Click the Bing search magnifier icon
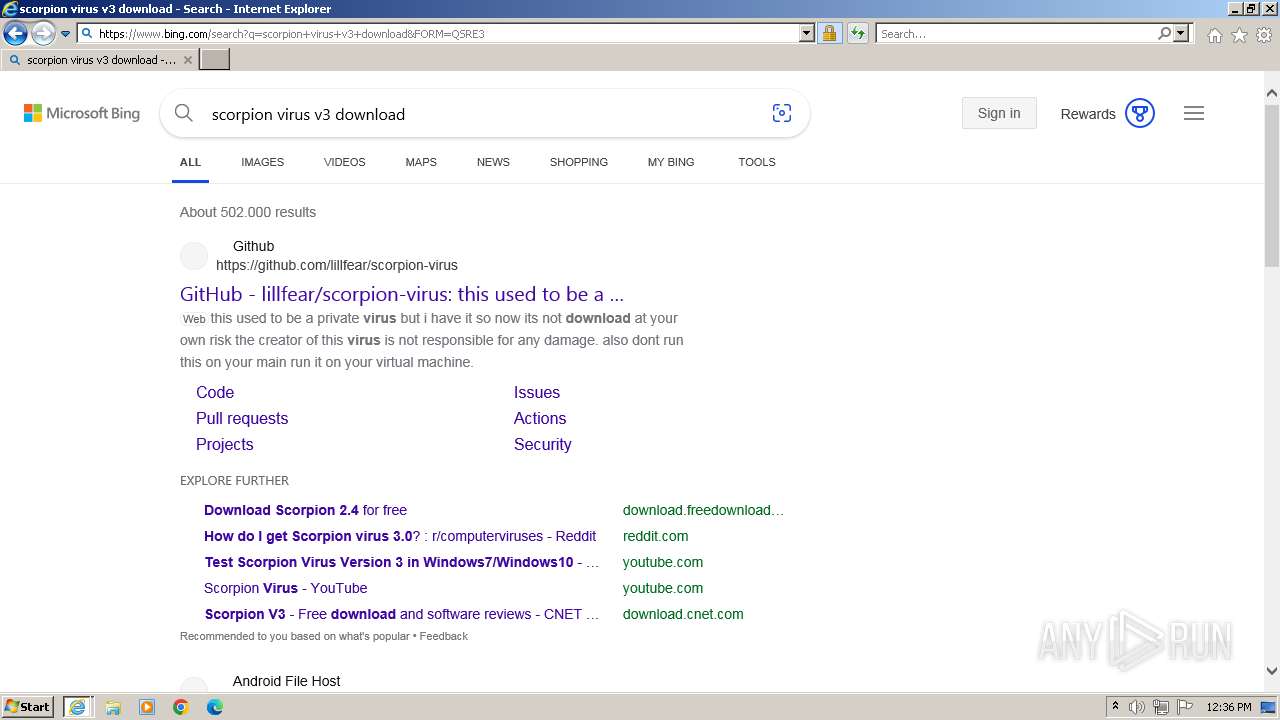 point(184,113)
